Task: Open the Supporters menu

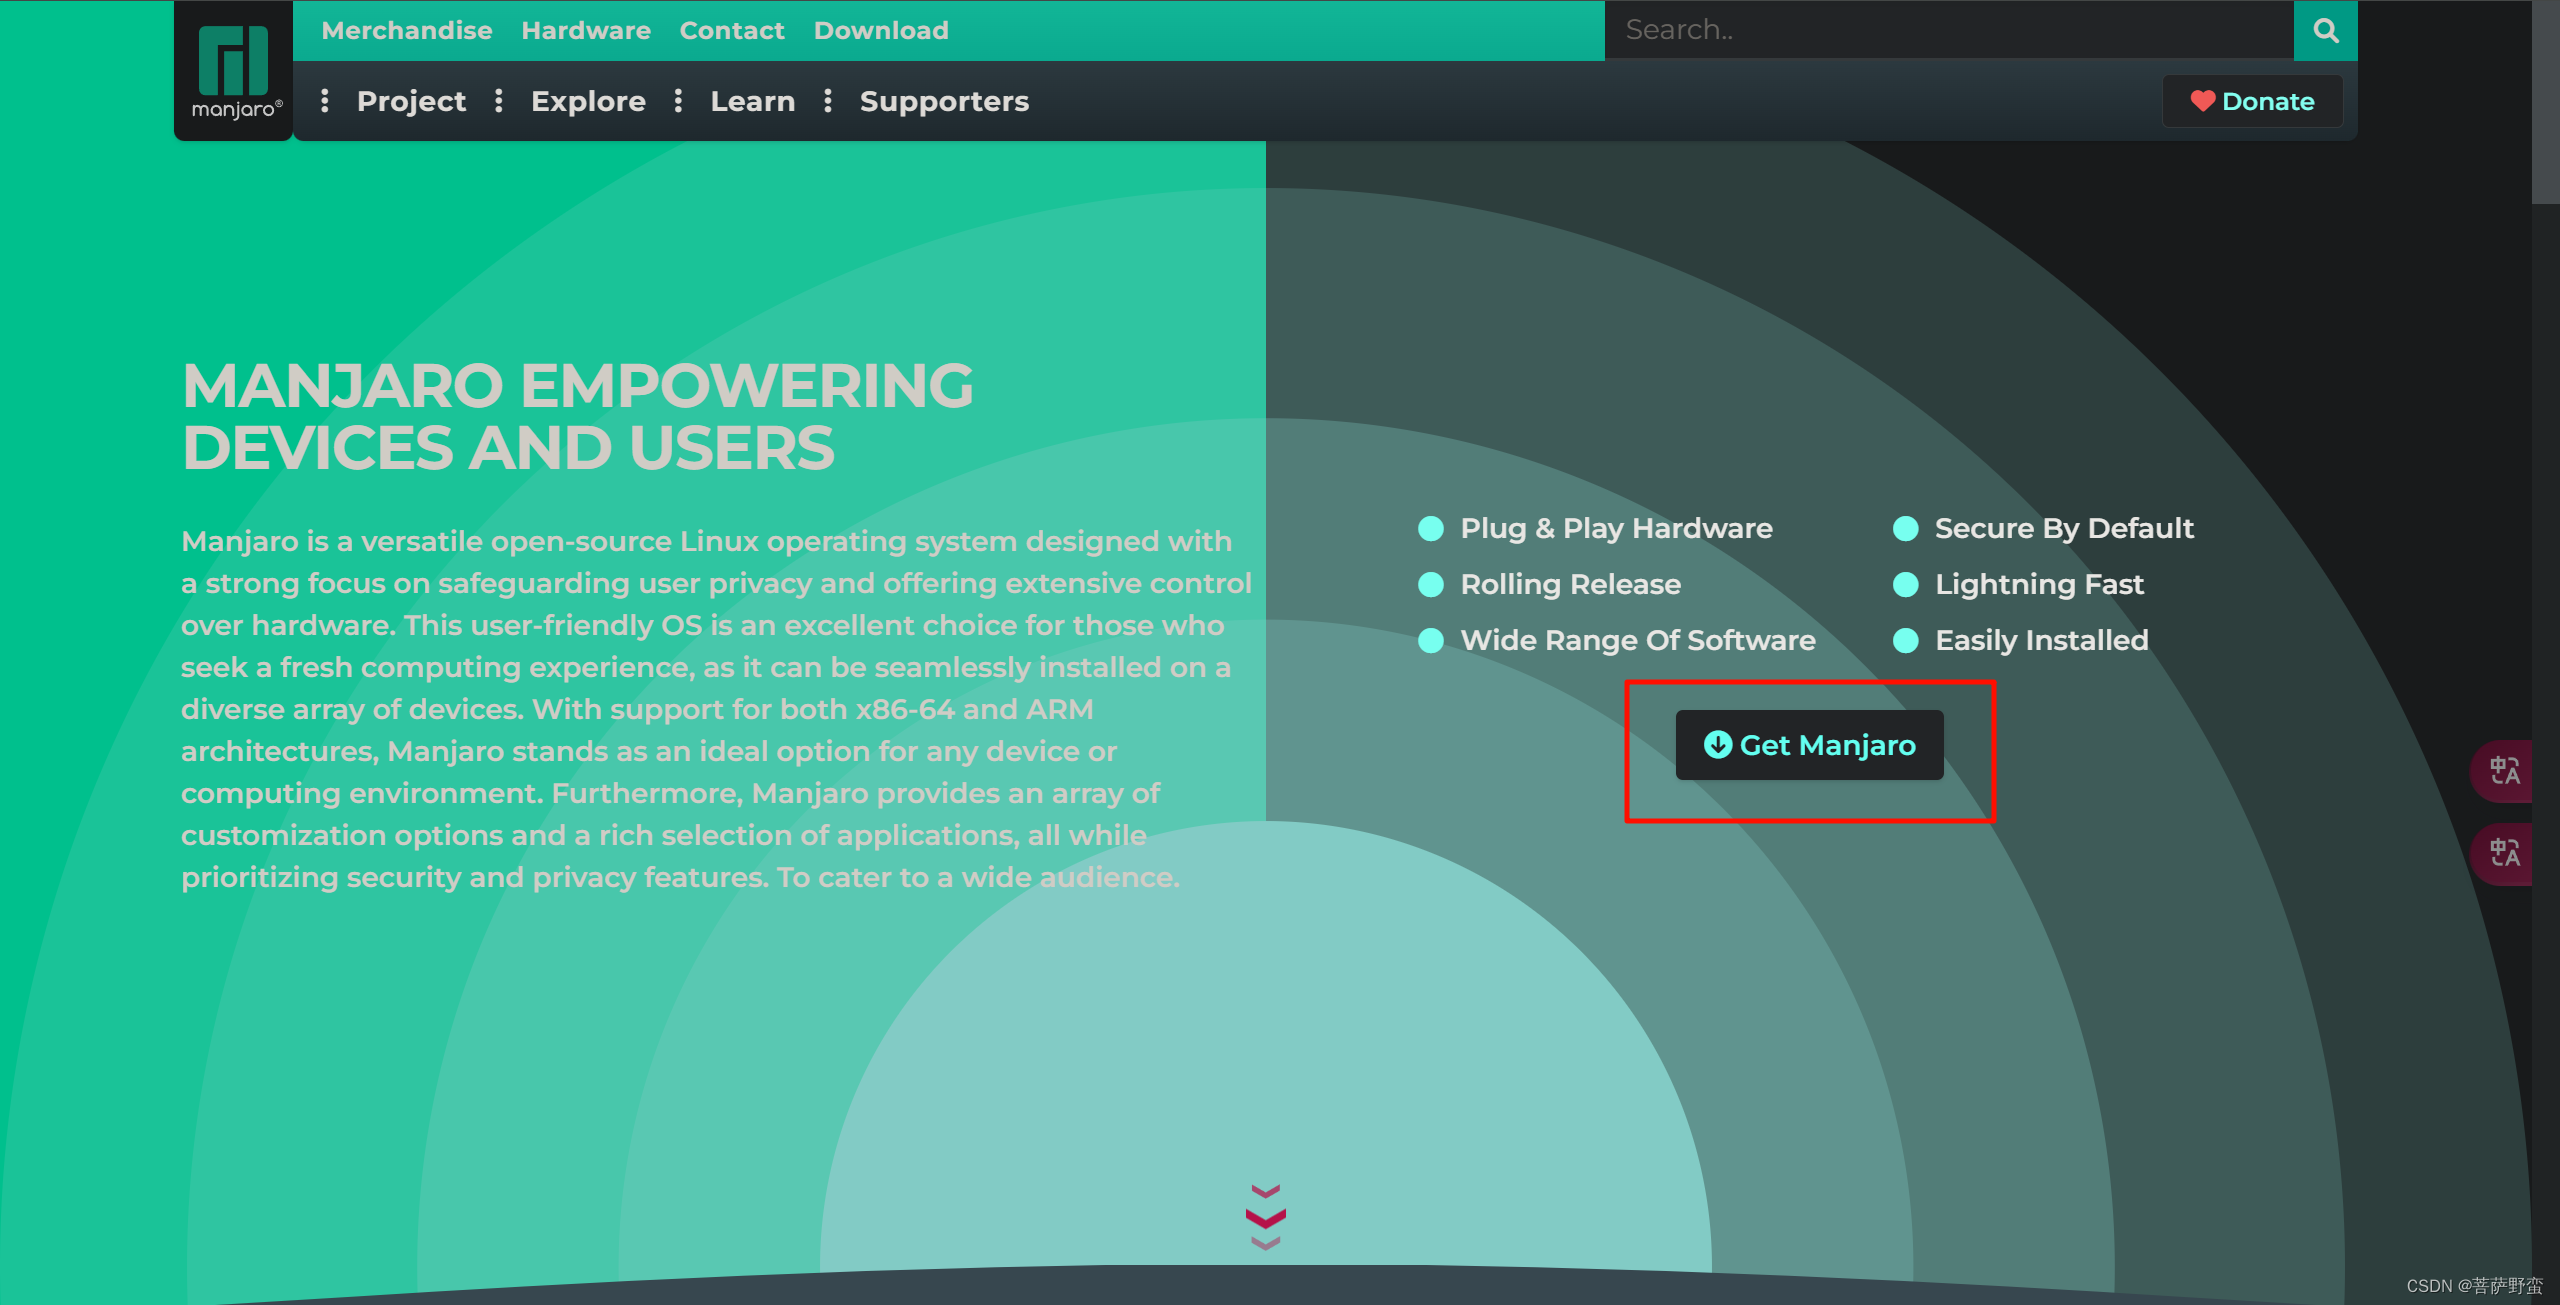Action: [x=943, y=101]
